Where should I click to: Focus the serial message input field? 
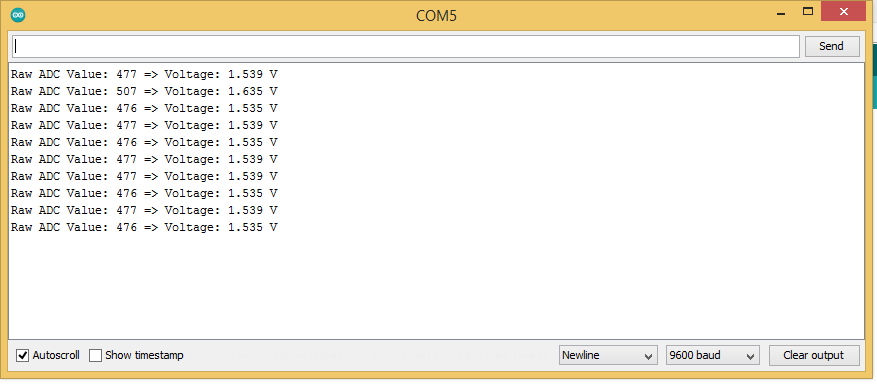click(406, 46)
